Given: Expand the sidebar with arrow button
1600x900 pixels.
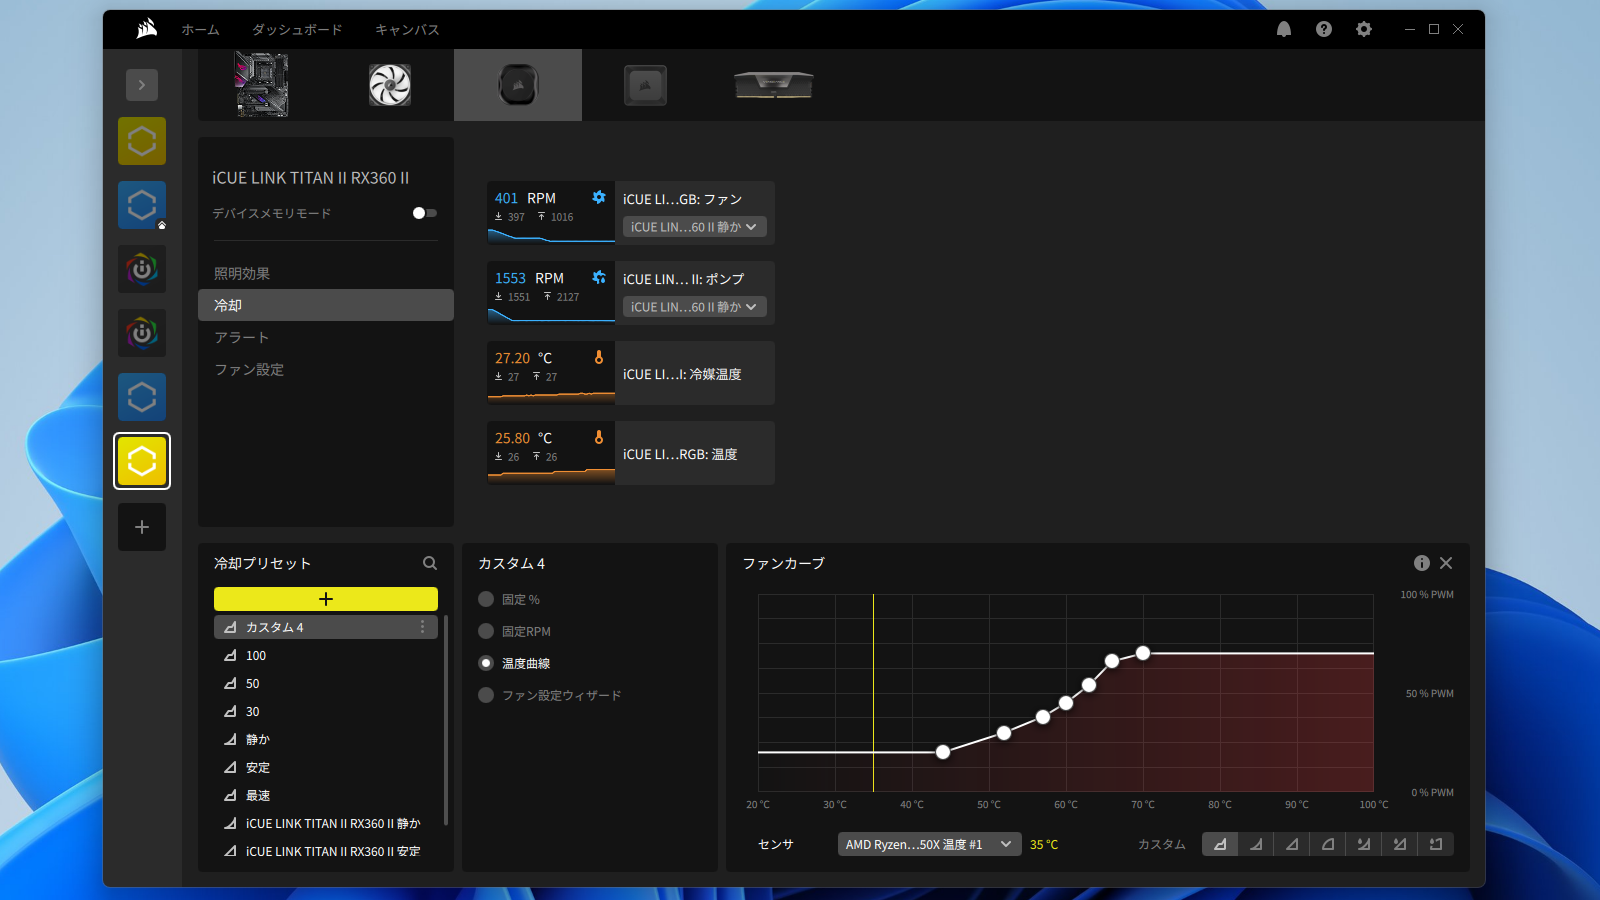Looking at the screenshot, I should pyautogui.click(x=142, y=85).
